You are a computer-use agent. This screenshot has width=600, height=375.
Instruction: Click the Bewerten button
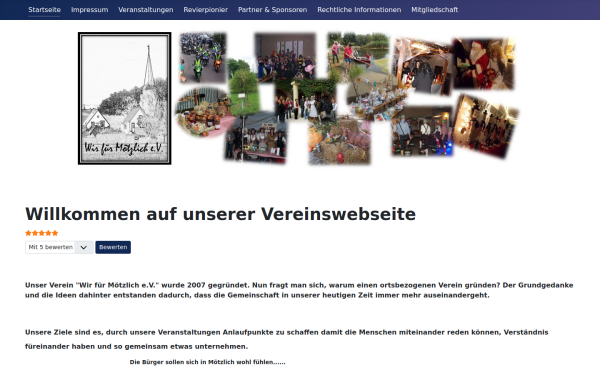pyautogui.click(x=113, y=247)
